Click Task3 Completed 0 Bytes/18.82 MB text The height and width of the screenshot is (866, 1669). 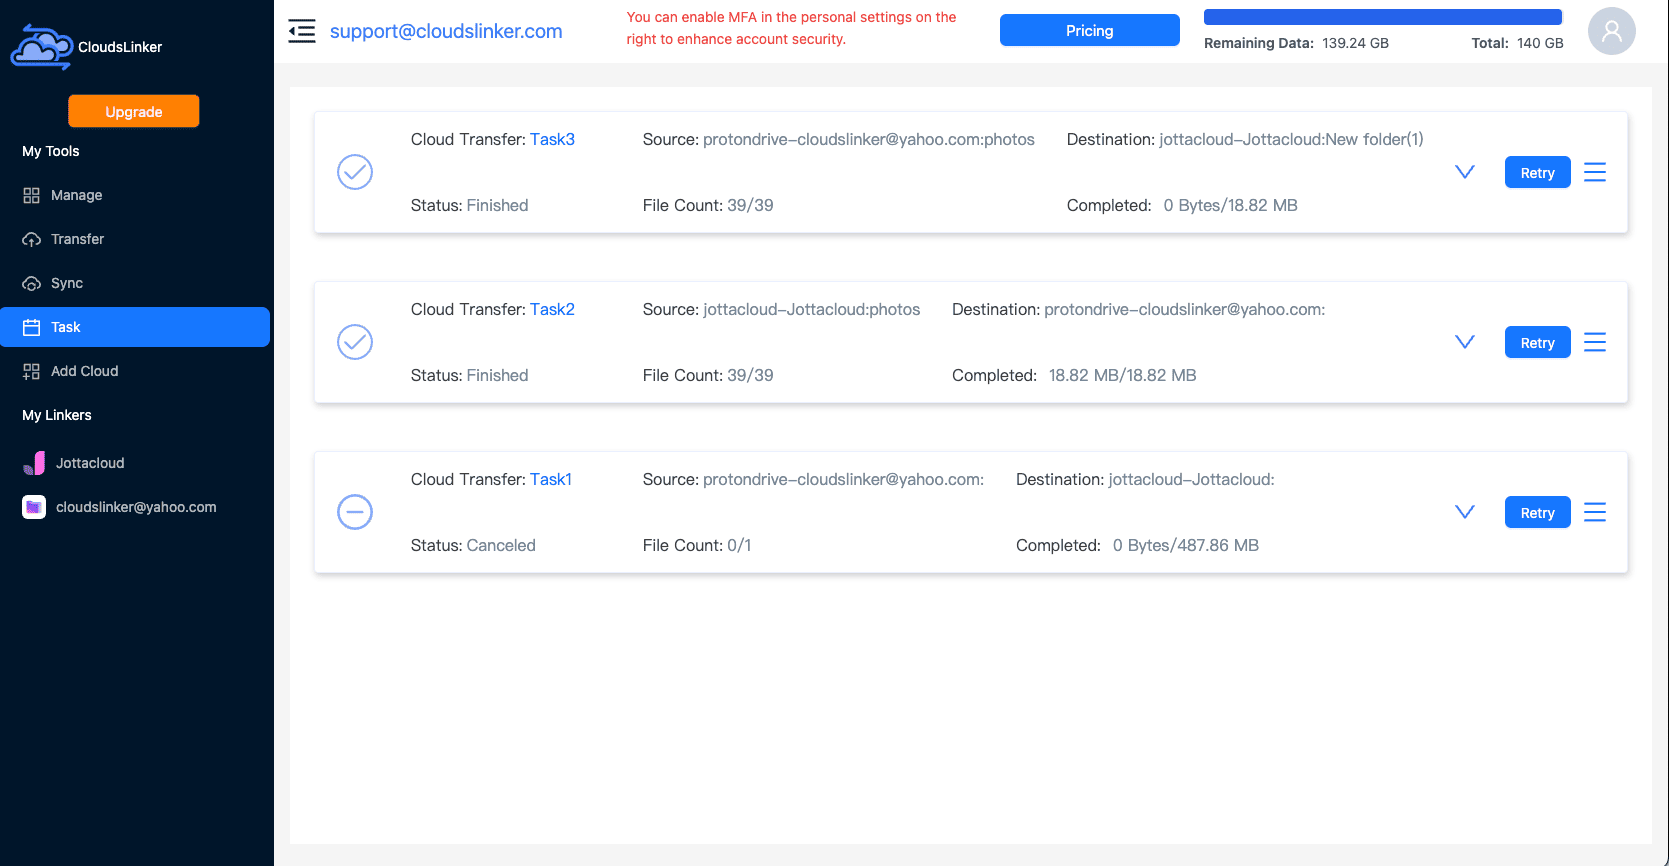click(x=1230, y=205)
